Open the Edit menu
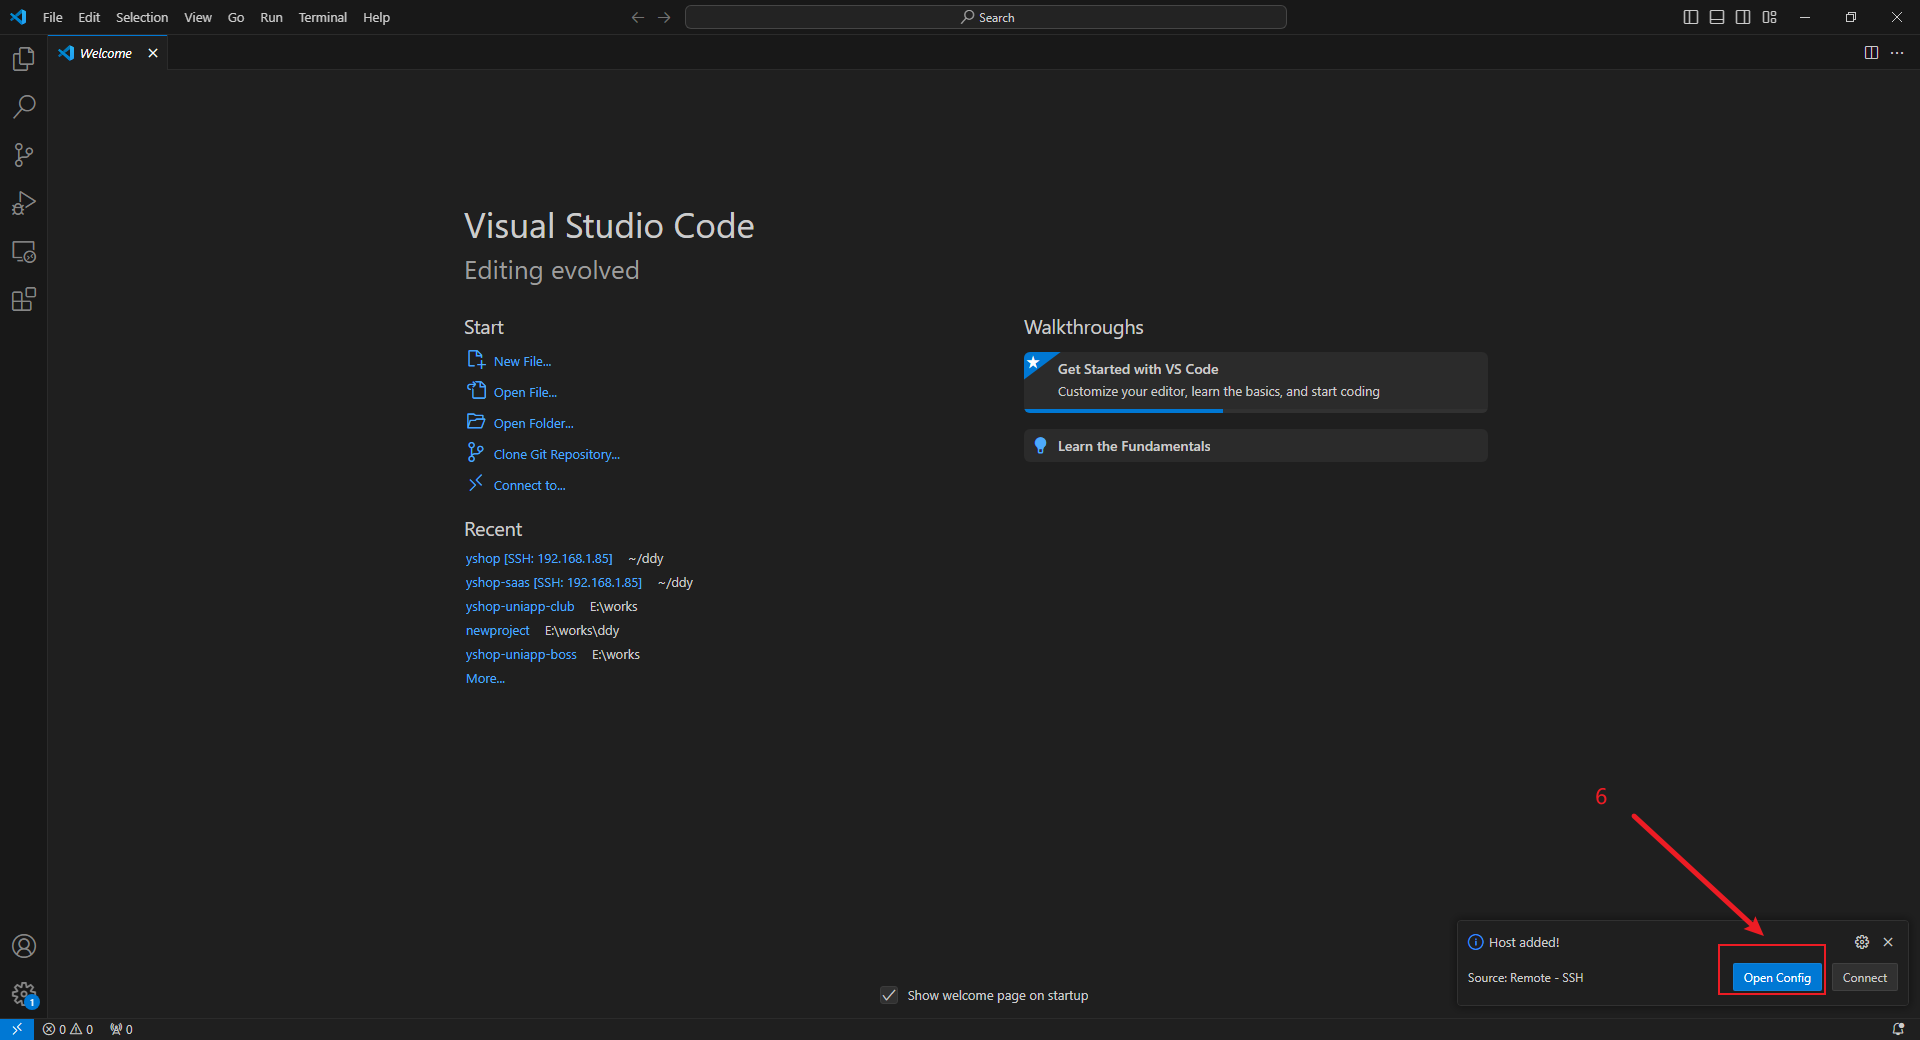 click(89, 17)
